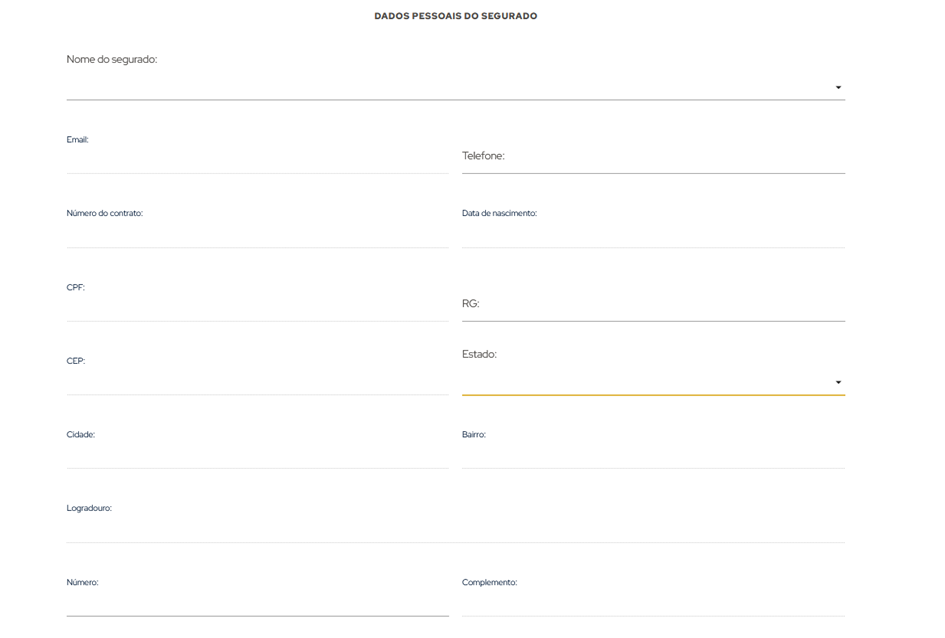The width and height of the screenshot is (945, 638).
Task: Click into the Email input field
Action: pos(257,161)
